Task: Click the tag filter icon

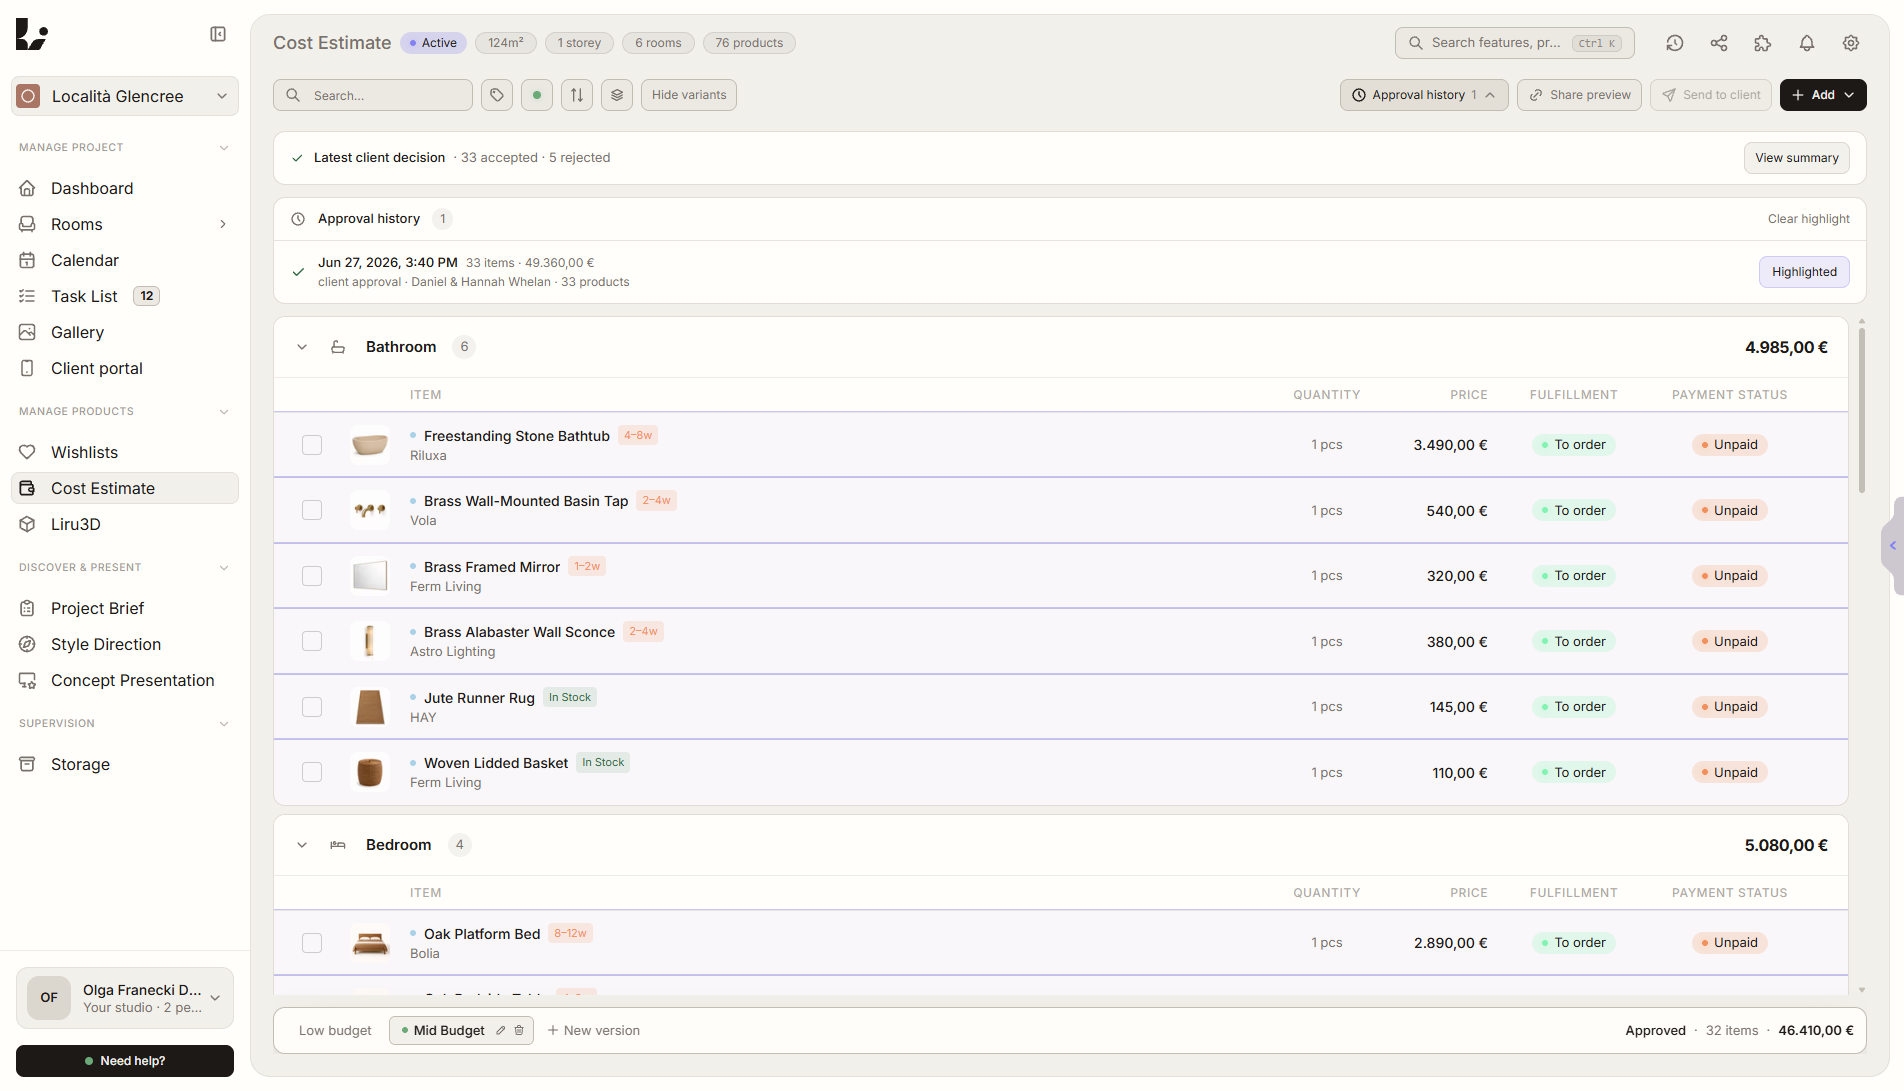Action: click(x=497, y=95)
